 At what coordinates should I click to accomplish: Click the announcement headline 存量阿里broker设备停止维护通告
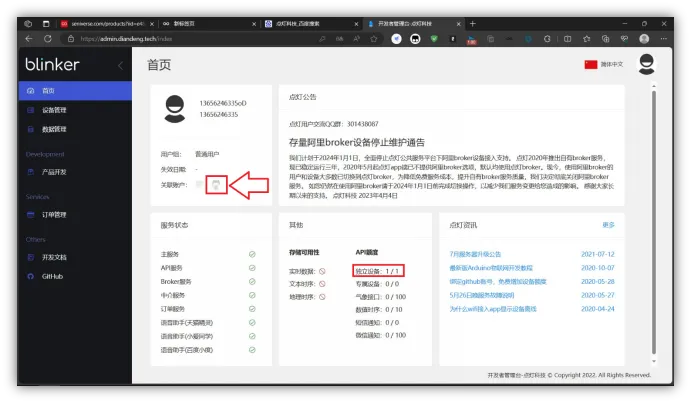357,142
